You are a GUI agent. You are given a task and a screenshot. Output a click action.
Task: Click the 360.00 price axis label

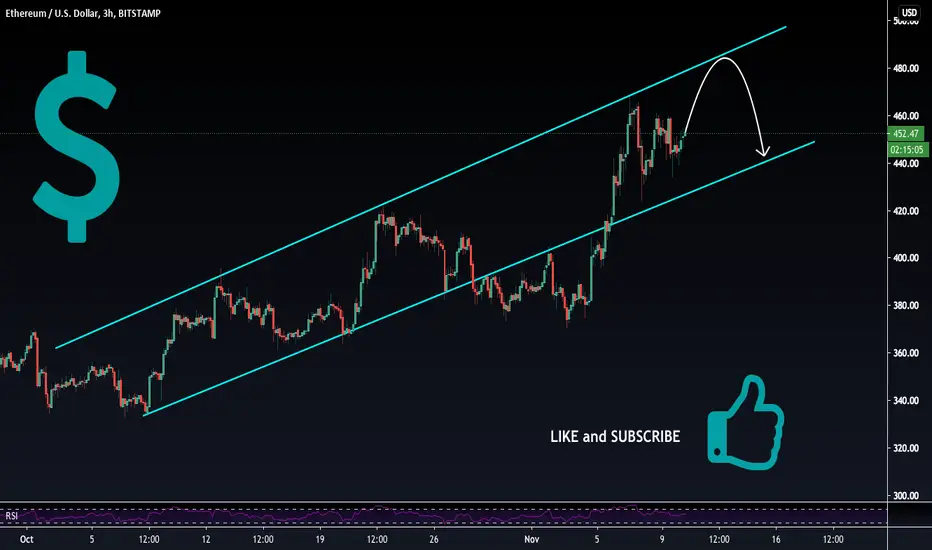pos(906,353)
